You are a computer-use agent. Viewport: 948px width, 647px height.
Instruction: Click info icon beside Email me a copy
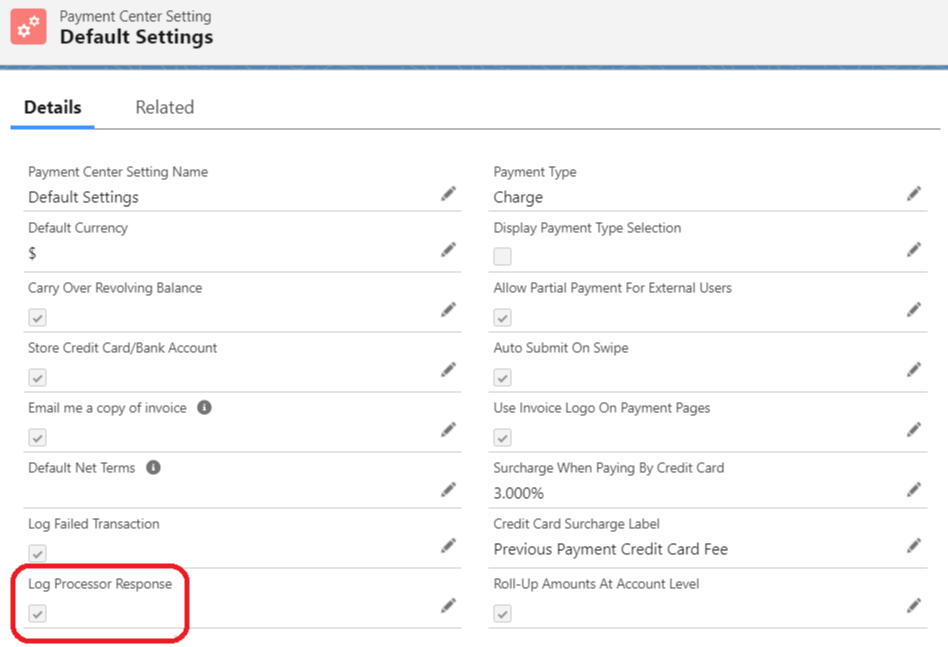204,408
